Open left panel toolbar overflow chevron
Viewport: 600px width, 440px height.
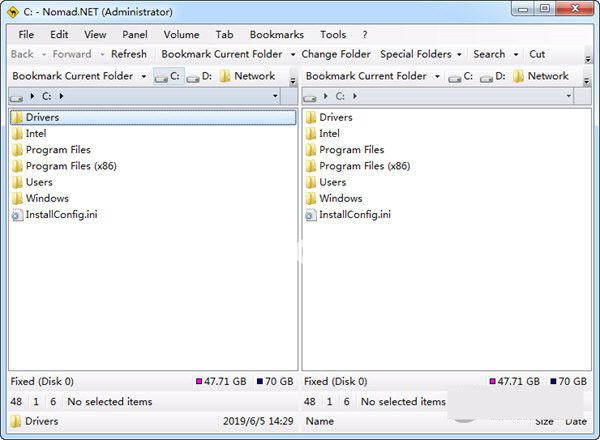tap(293, 81)
